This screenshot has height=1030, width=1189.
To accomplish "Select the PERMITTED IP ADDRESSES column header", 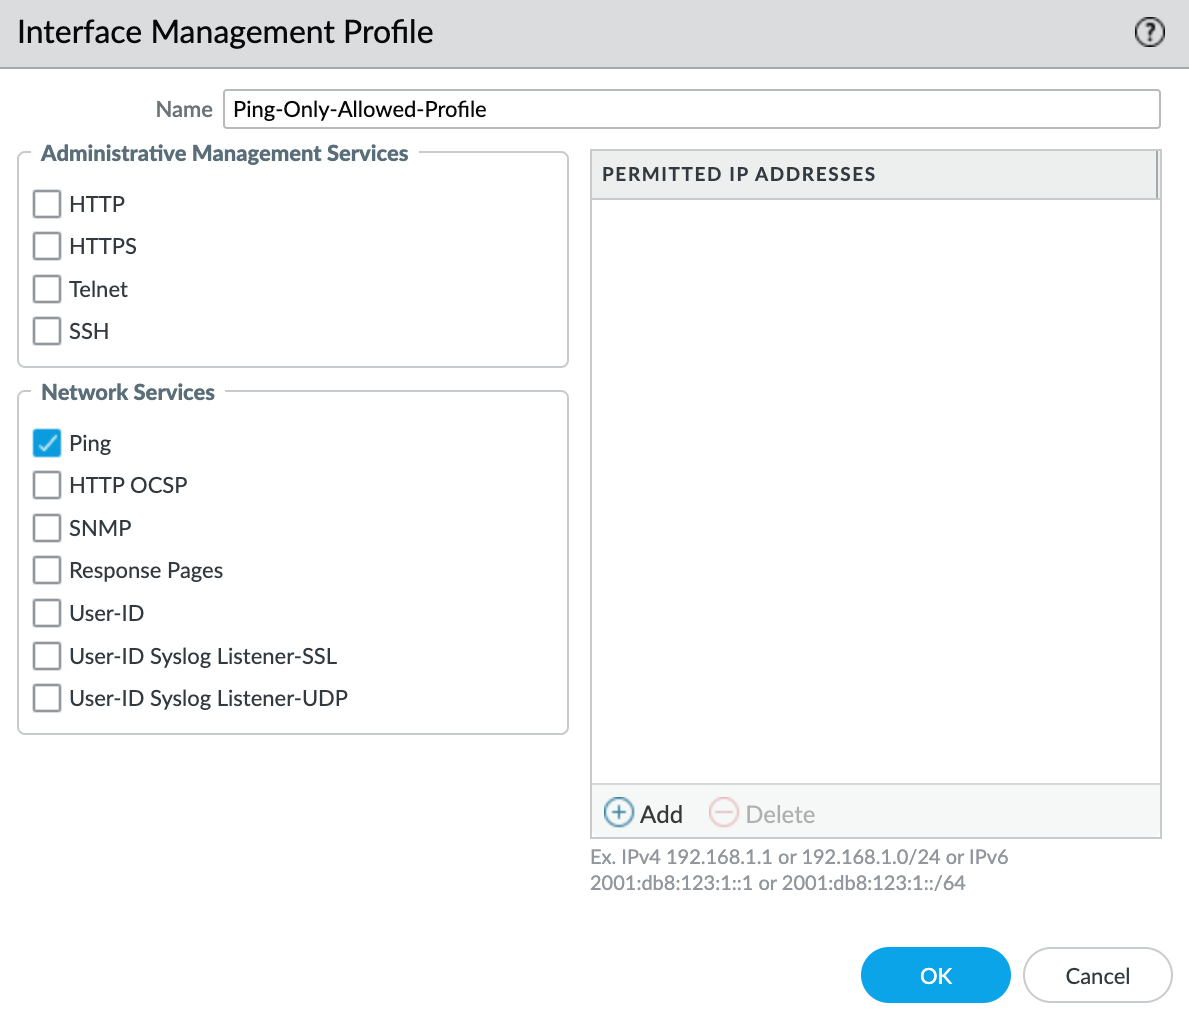I will [x=738, y=174].
